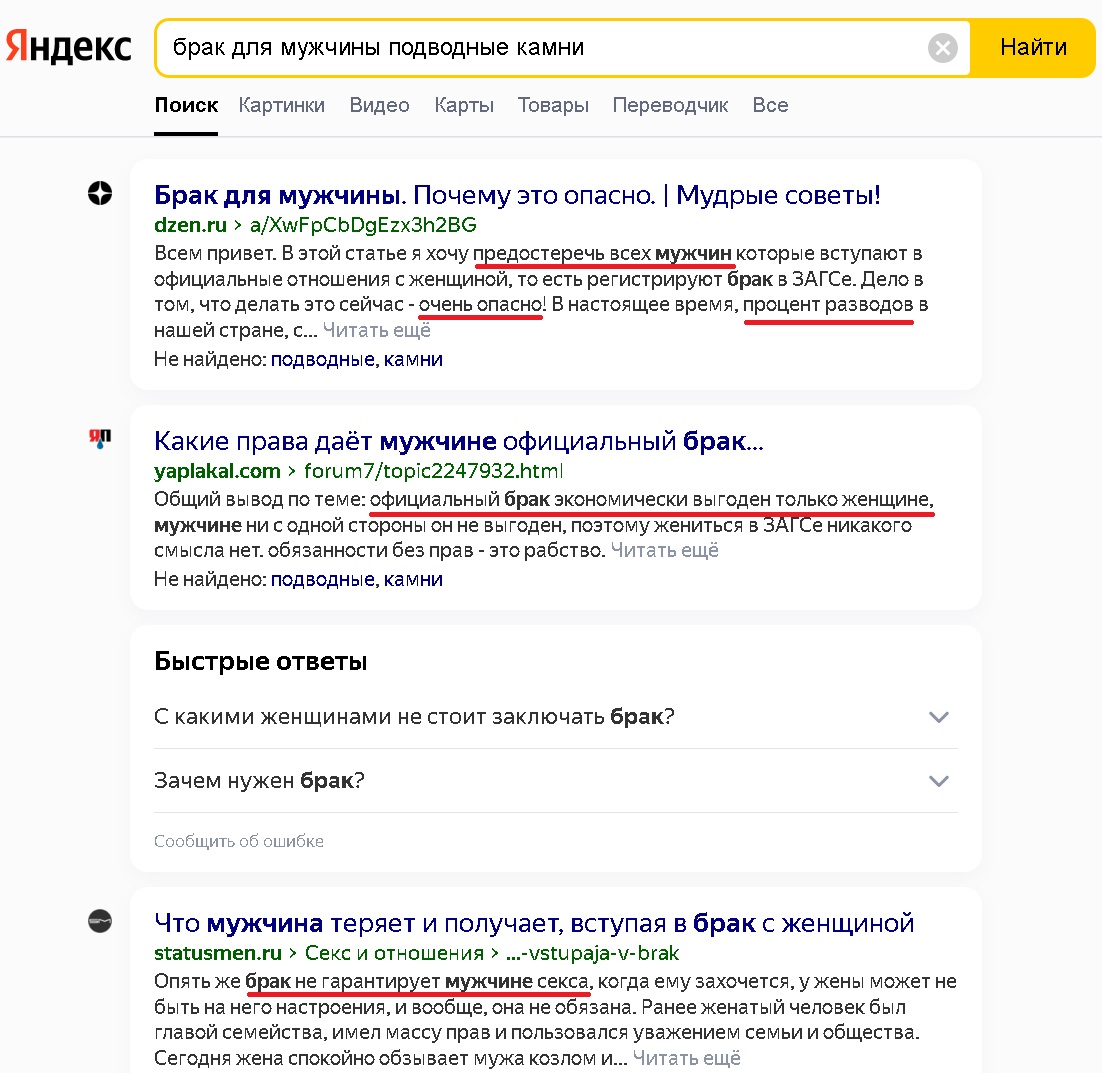Open the Товары tab
This screenshot has height=1073, width=1102.
pos(553,105)
